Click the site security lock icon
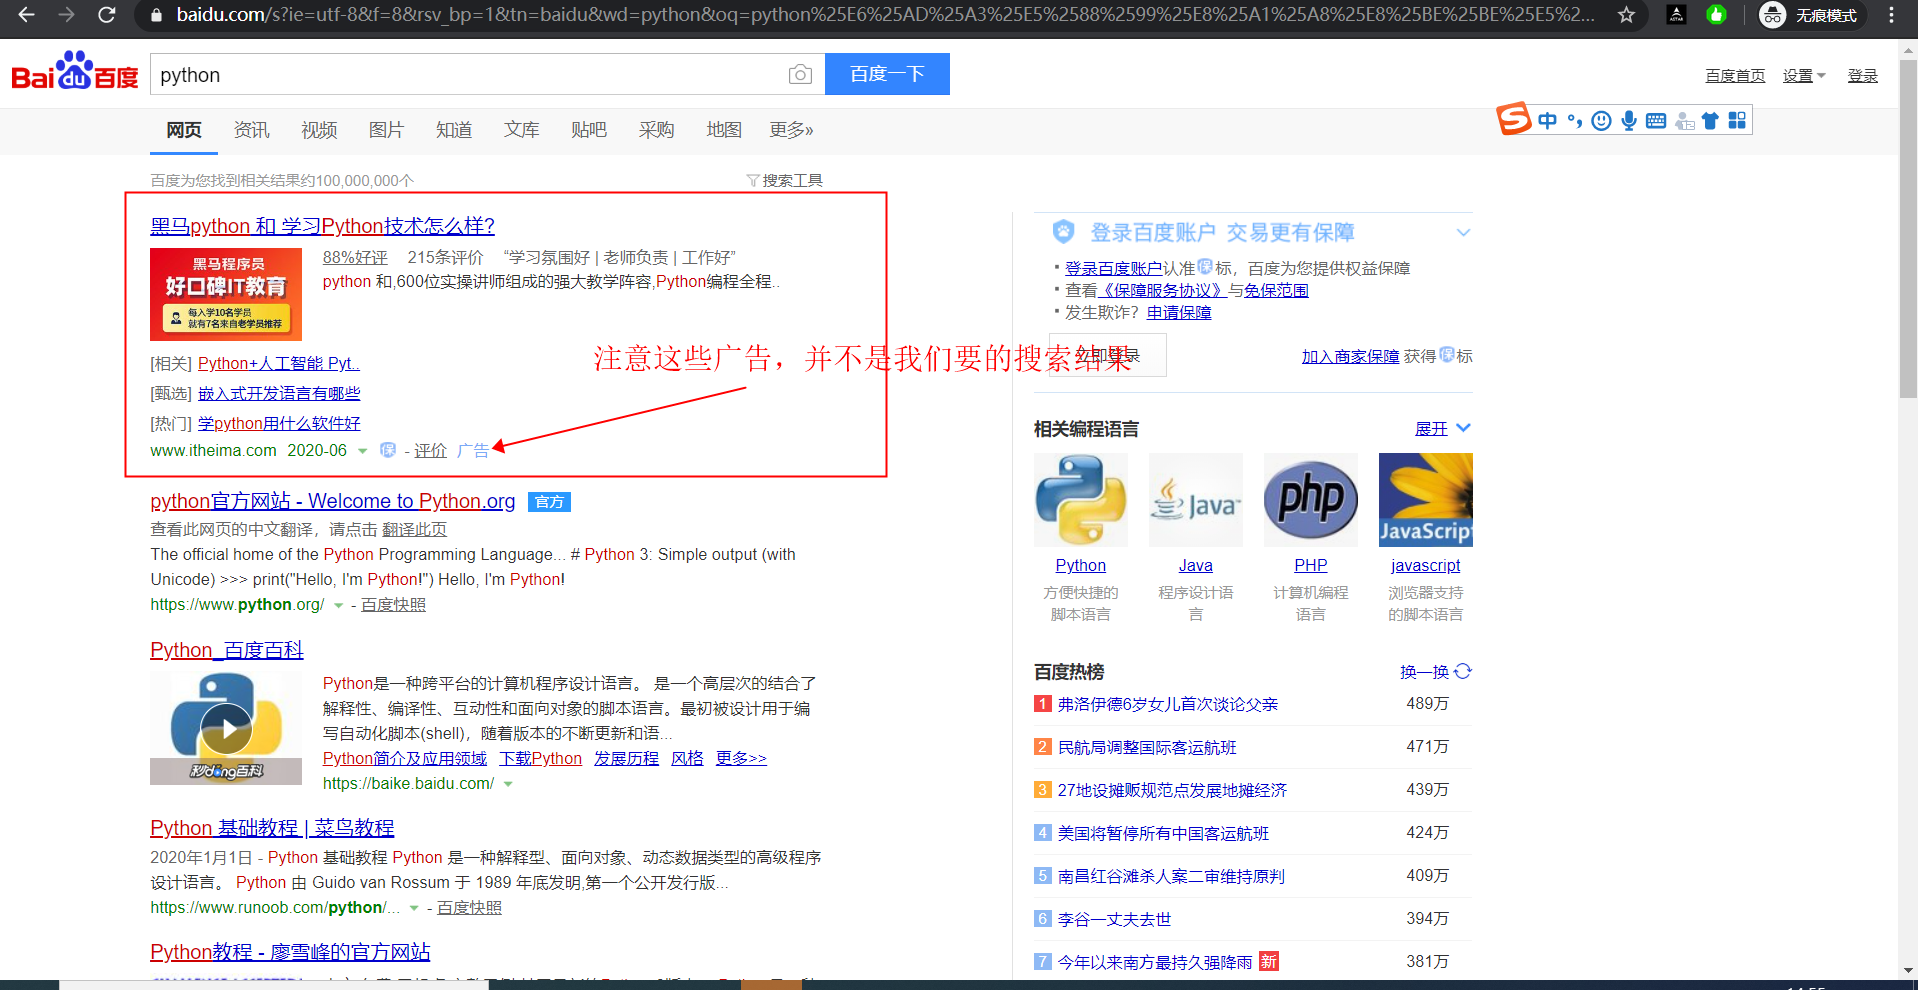 click(155, 15)
